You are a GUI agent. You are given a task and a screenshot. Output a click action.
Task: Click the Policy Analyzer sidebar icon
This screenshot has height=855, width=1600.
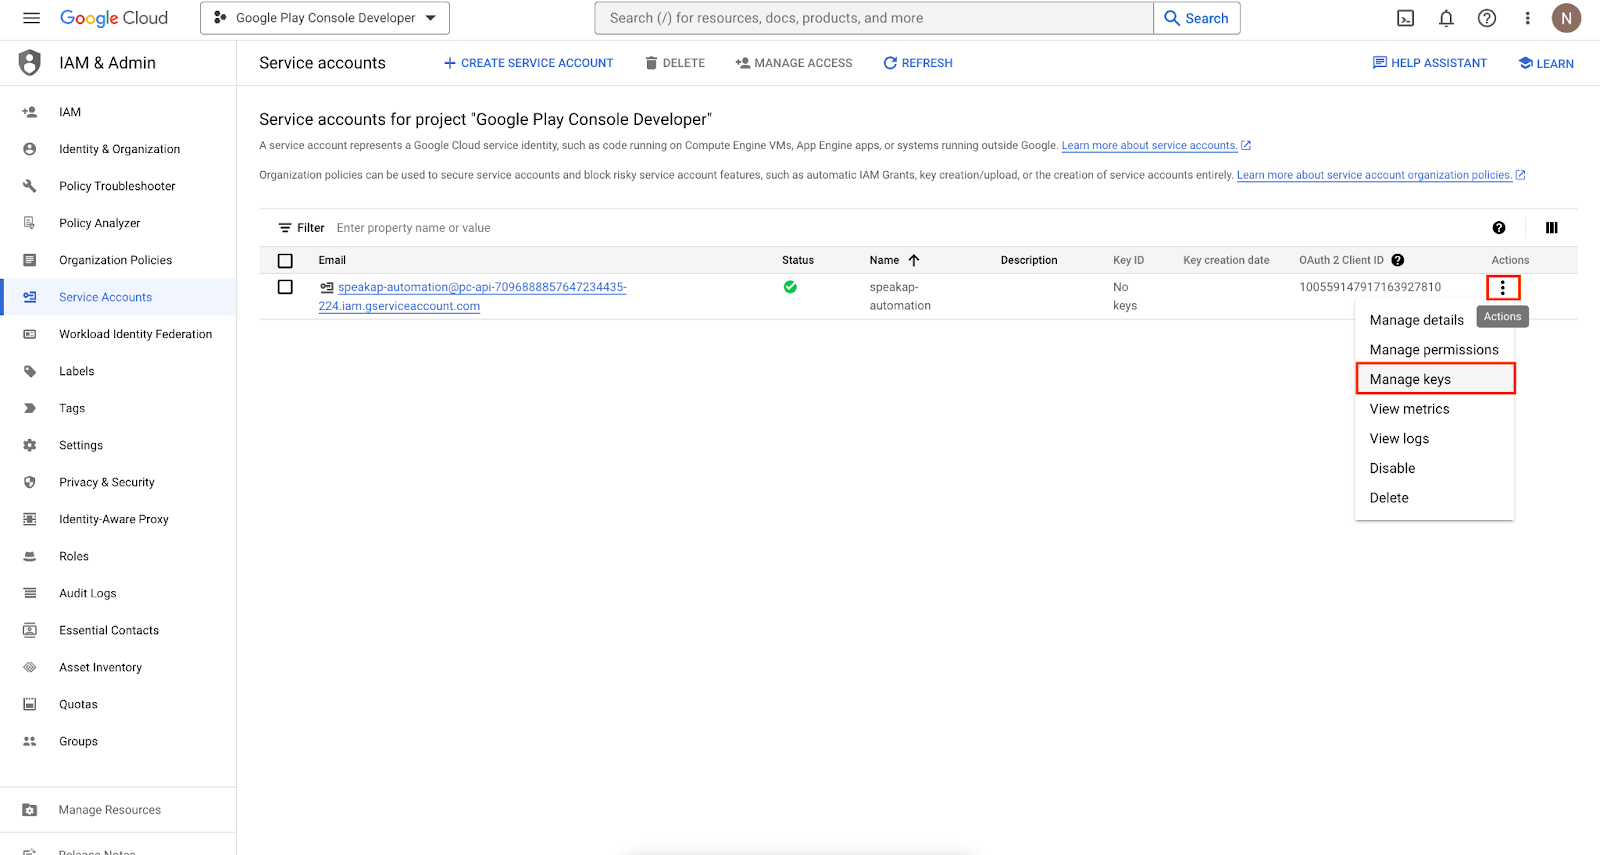[30, 223]
